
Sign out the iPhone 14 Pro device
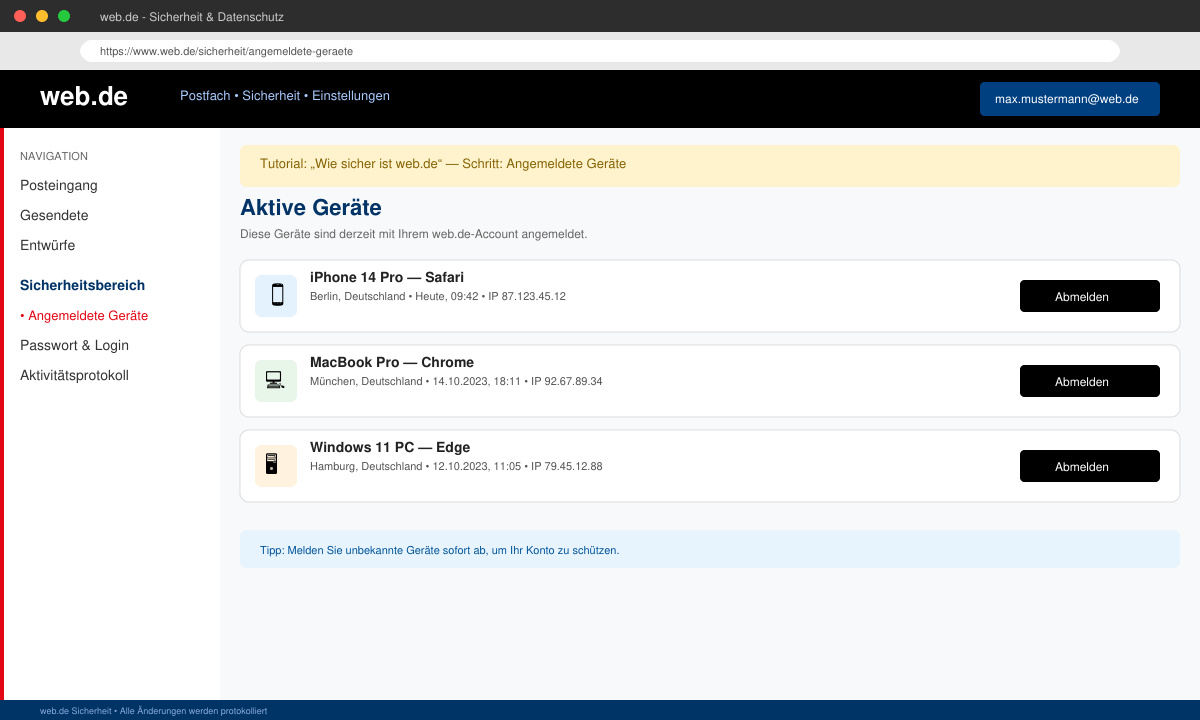(x=1090, y=296)
